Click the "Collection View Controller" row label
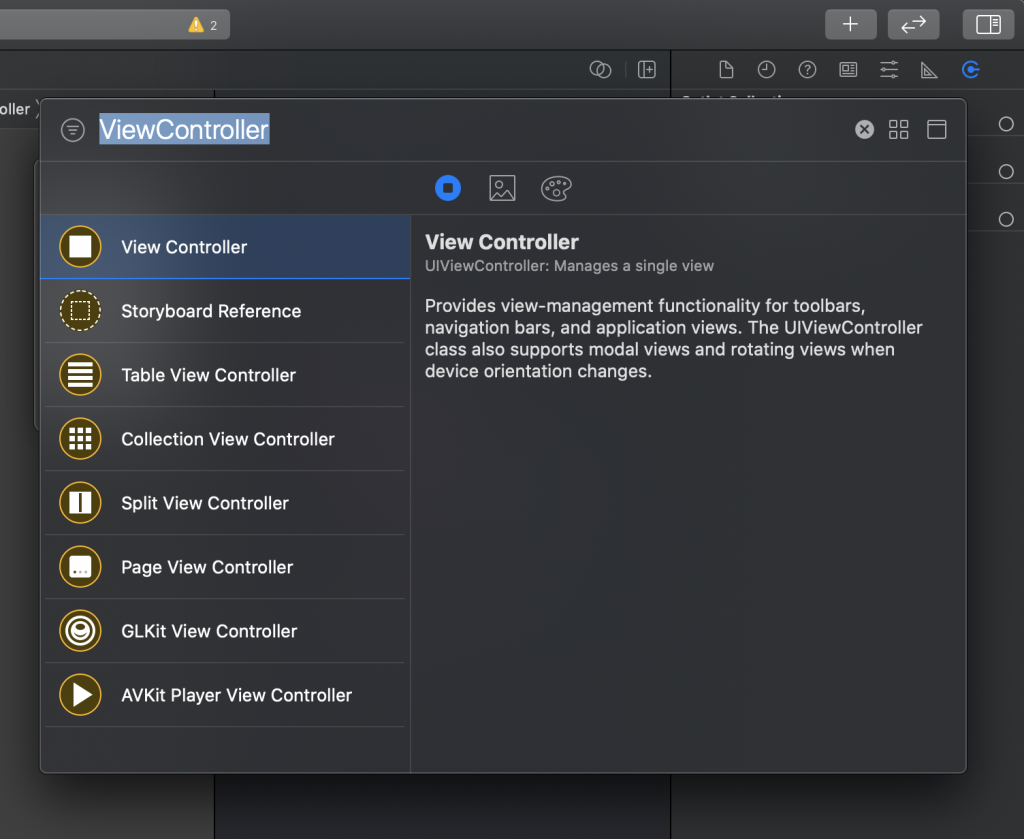 click(228, 439)
